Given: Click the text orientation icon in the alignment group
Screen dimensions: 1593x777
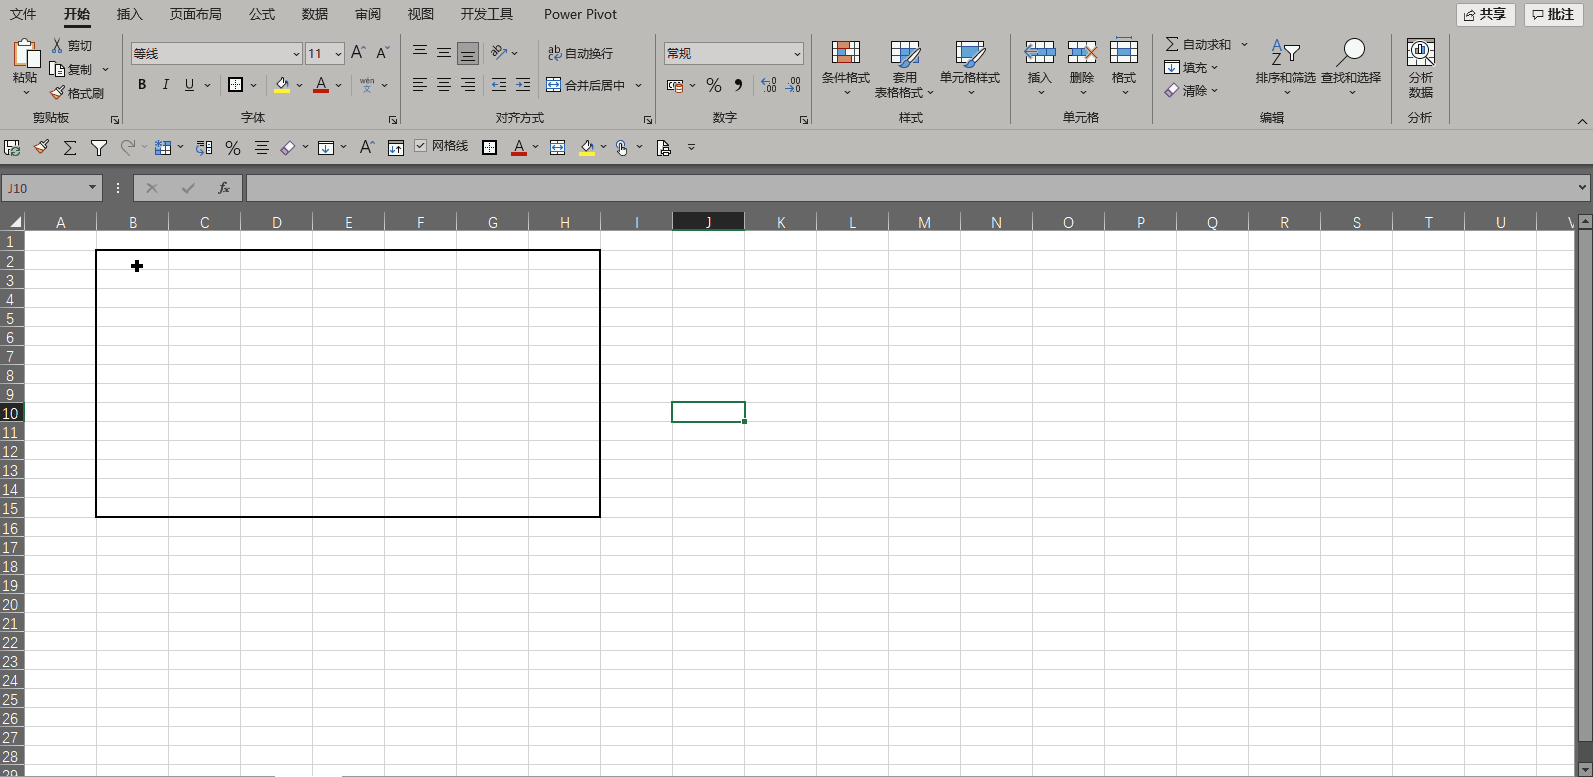Looking at the screenshot, I should point(499,53).
